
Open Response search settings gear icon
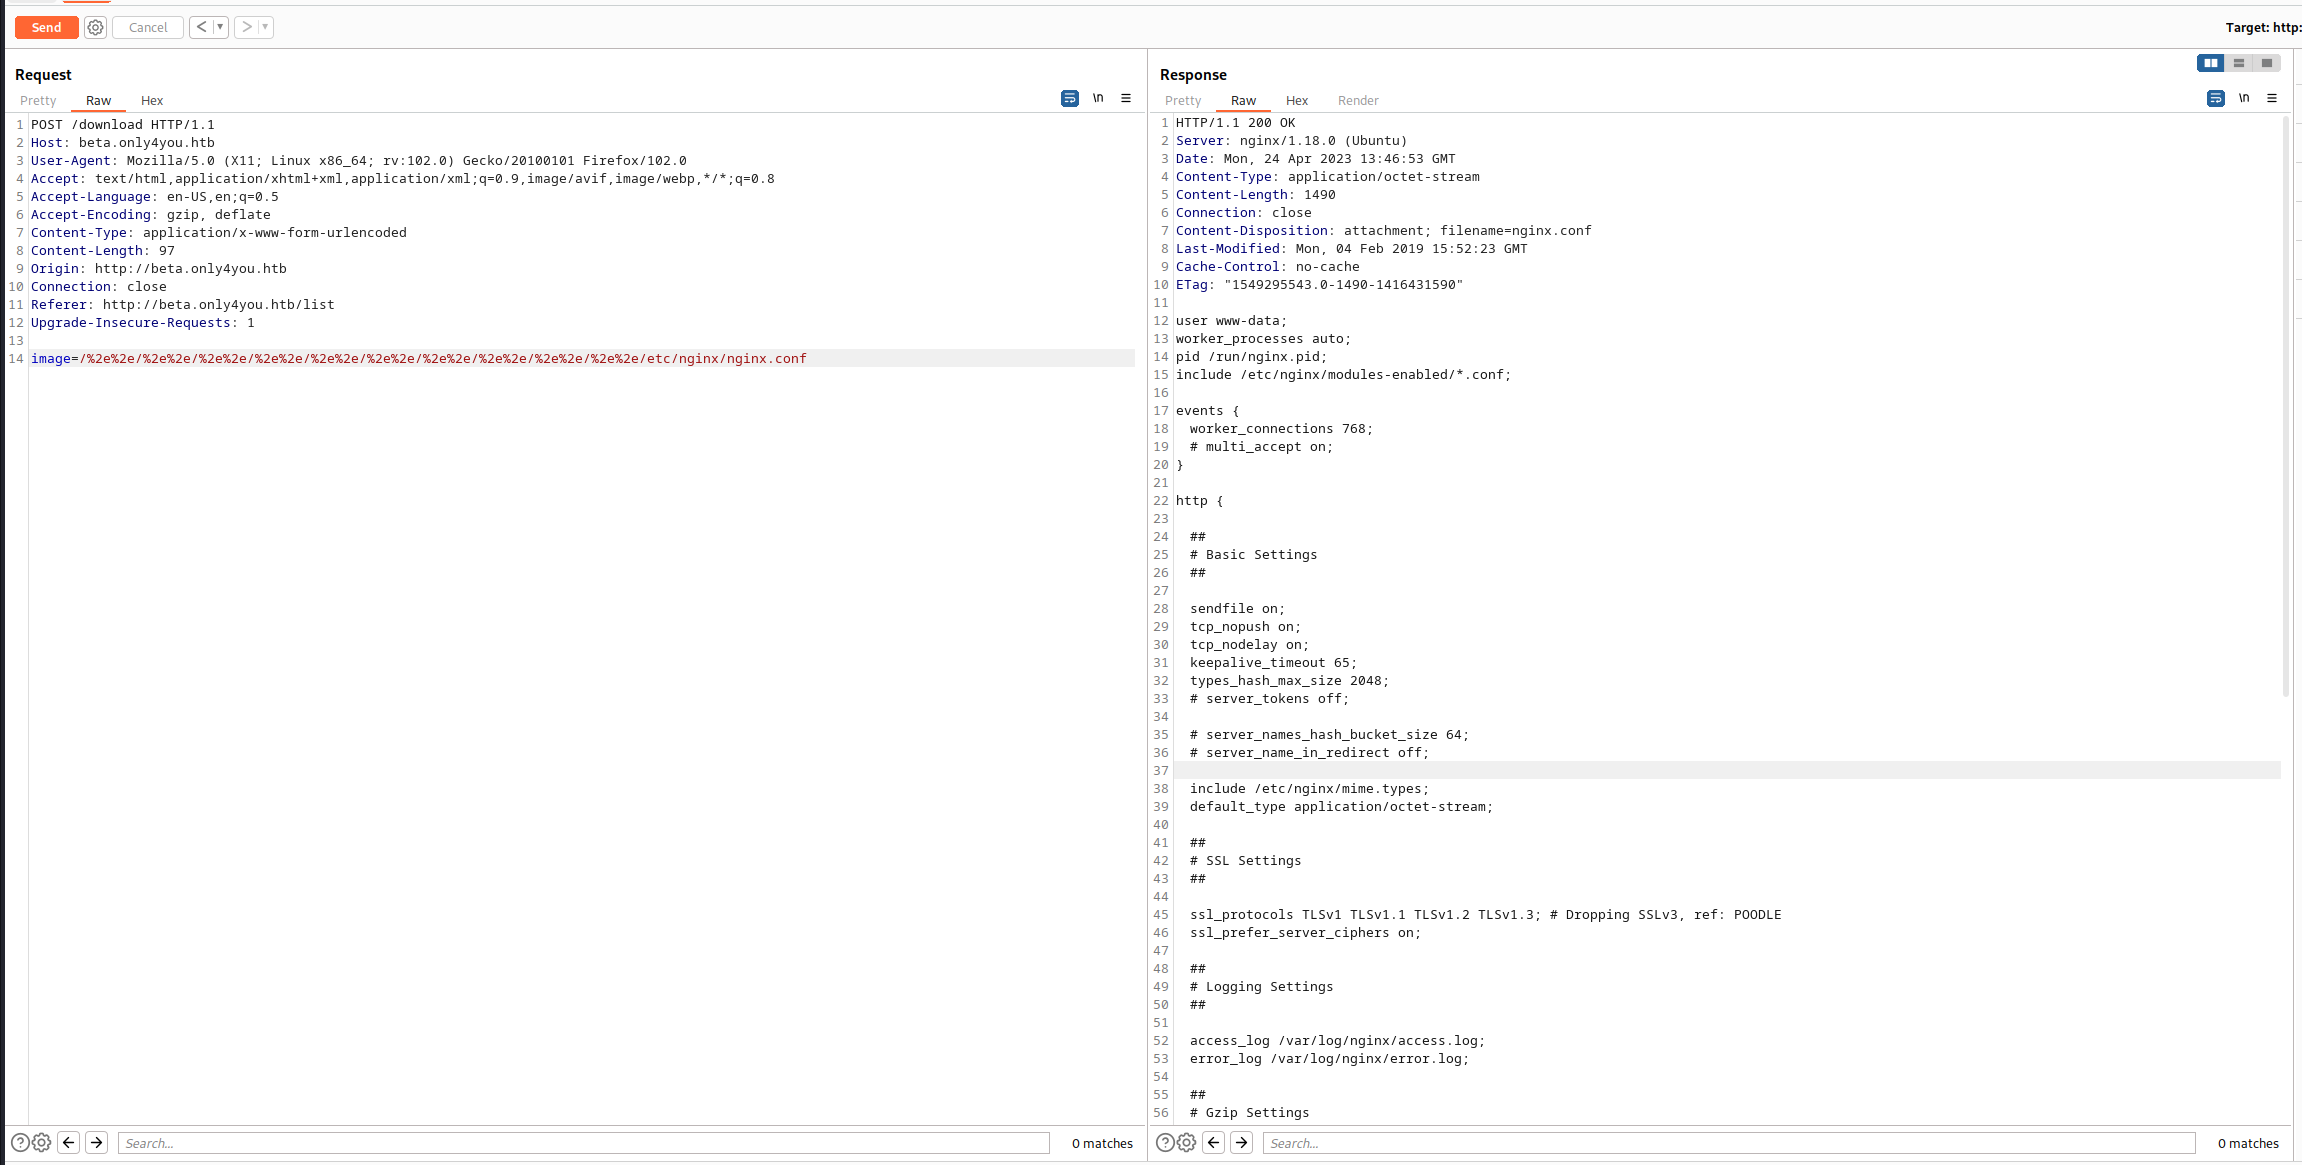tap(1187, 1142)
